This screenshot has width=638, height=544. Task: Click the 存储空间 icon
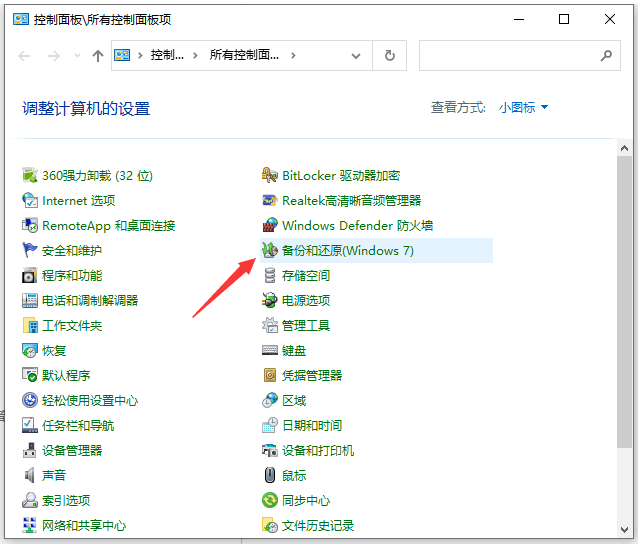point(270,275)
